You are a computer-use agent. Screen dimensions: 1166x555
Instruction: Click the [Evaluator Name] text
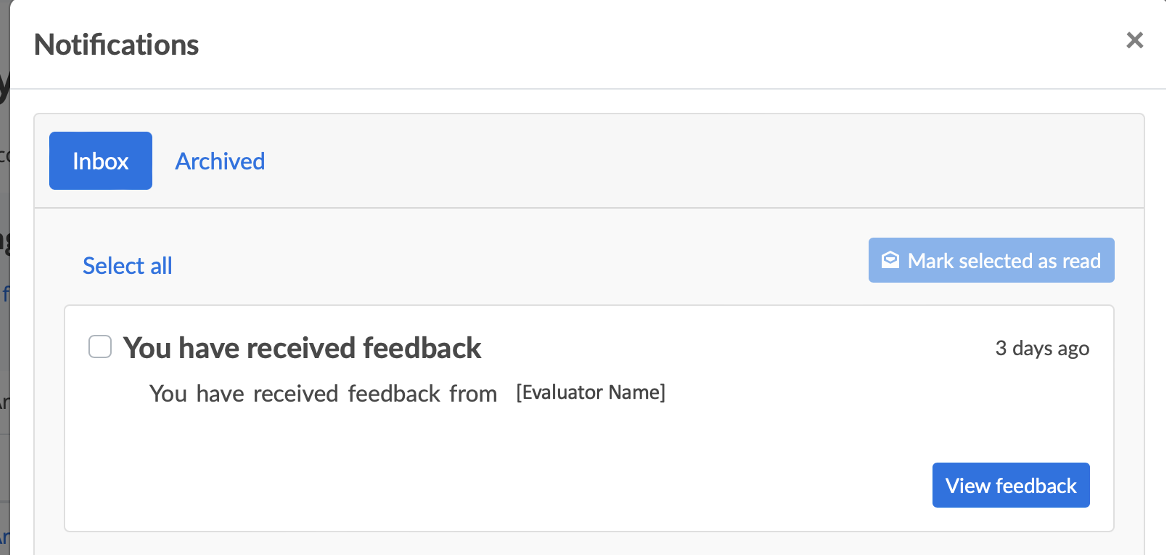[590, 392]
